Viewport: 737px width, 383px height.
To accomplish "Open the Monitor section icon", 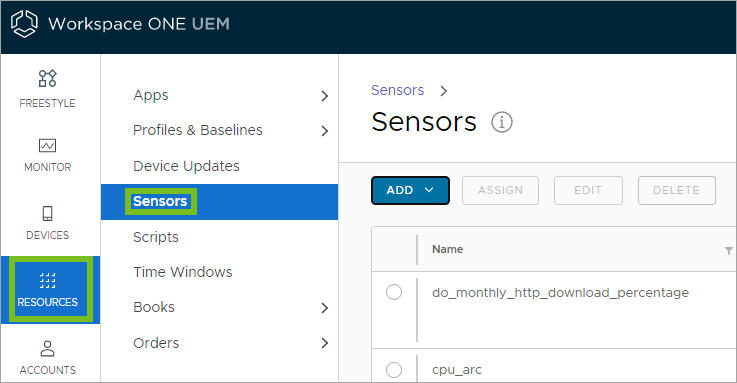I will (47, 146).
